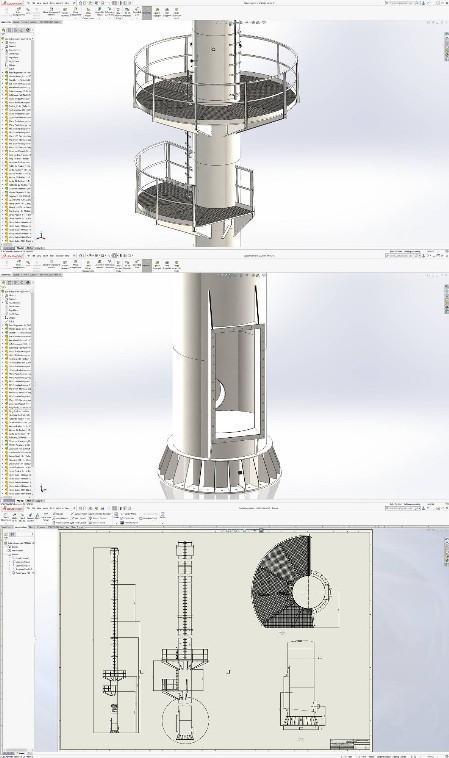Viewport: 449px width, 758px height.
Task: Click the Save icon in the top window title bar
Action: [97, 3]
